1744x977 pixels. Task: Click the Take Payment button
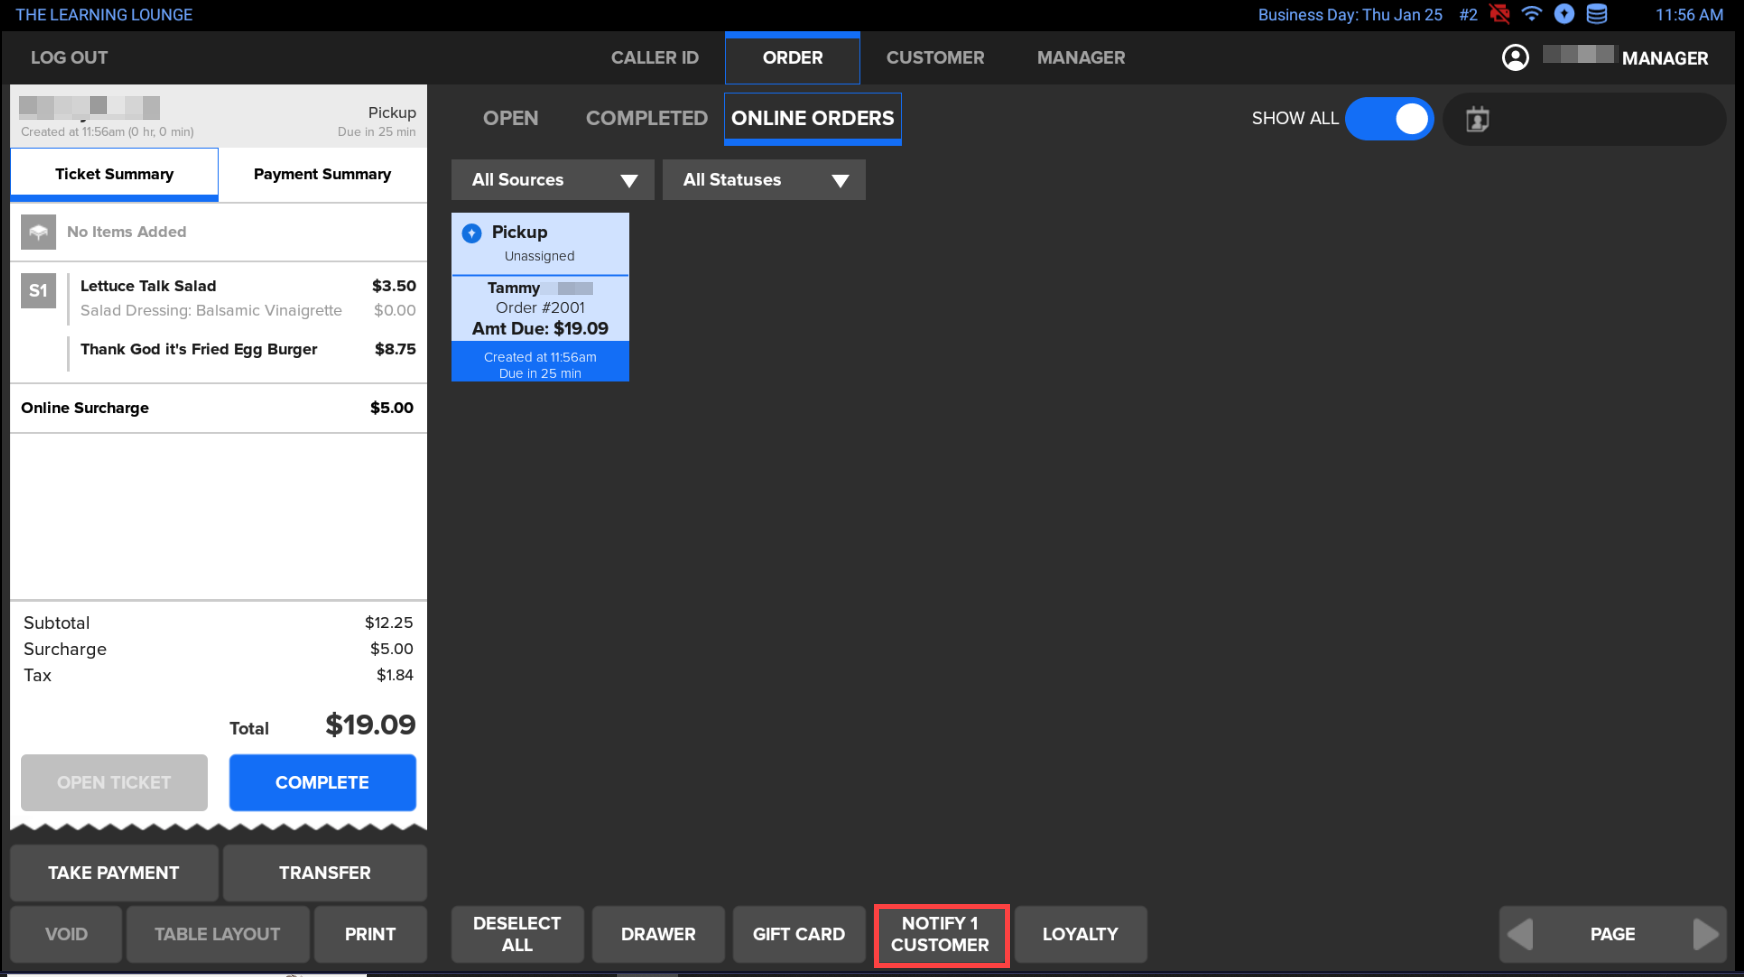click(114, 873)
